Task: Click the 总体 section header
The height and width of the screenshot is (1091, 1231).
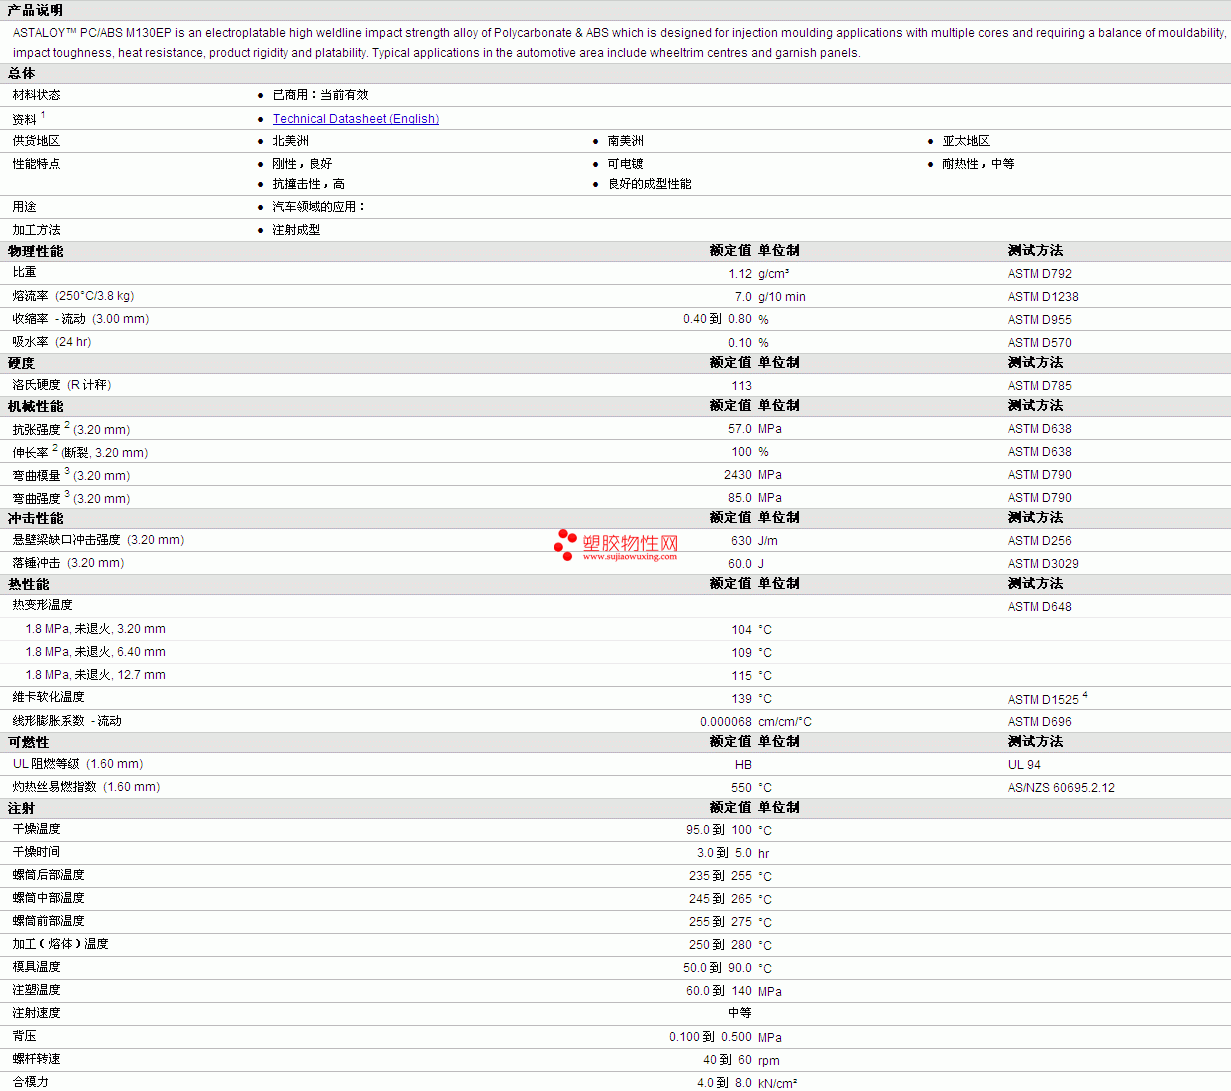Action: [x=21, y=73]
